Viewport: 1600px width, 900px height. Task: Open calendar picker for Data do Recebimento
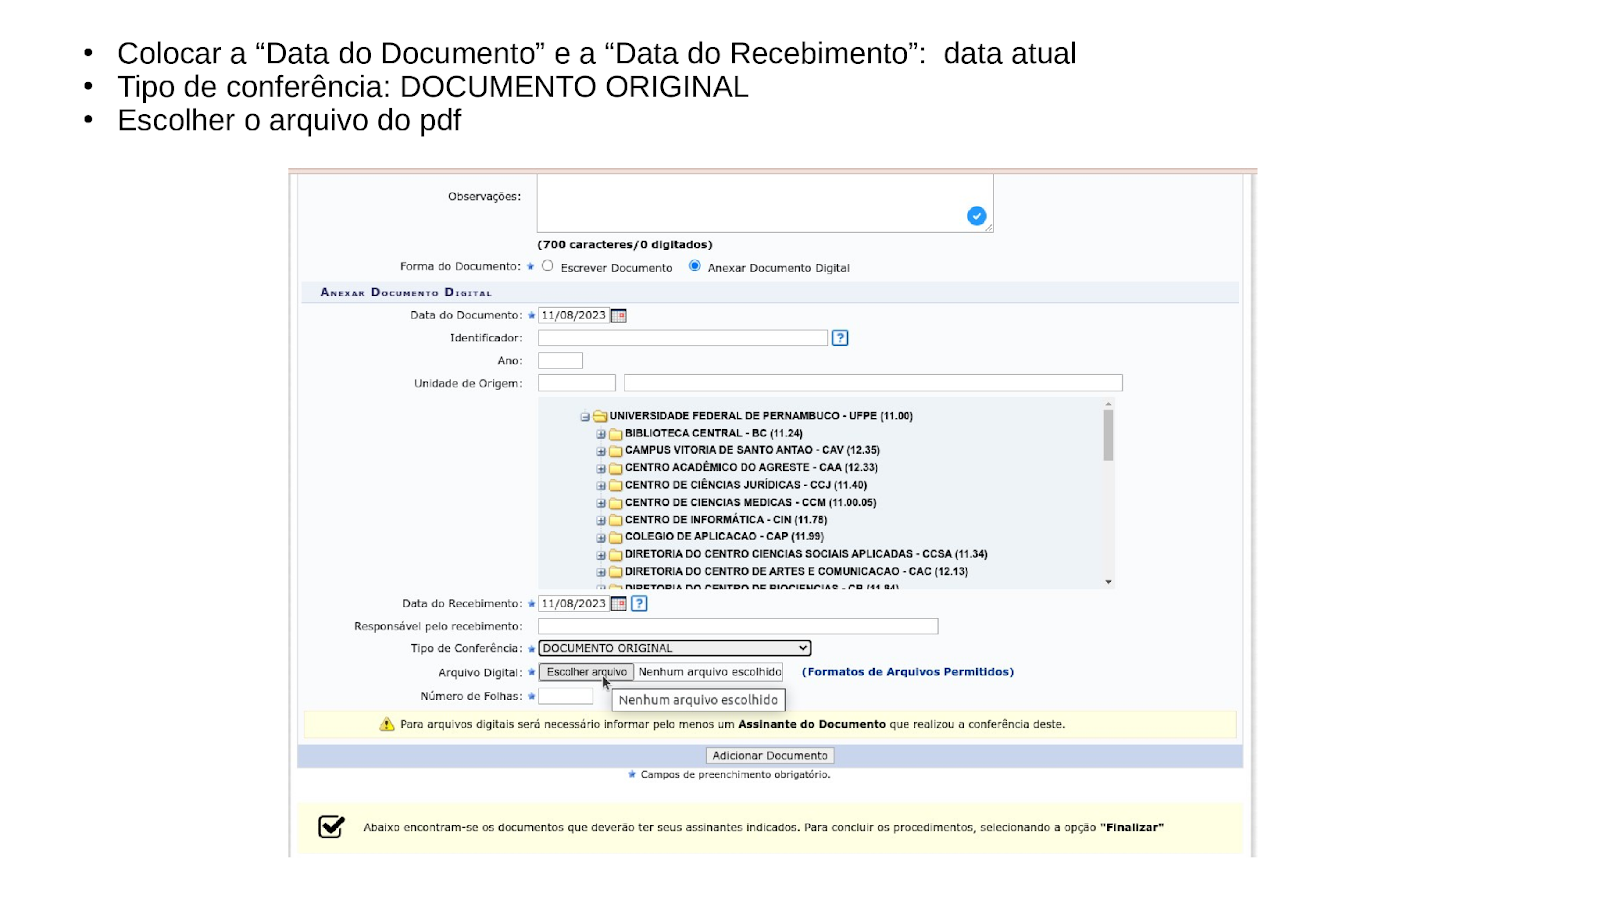point(619,604)
